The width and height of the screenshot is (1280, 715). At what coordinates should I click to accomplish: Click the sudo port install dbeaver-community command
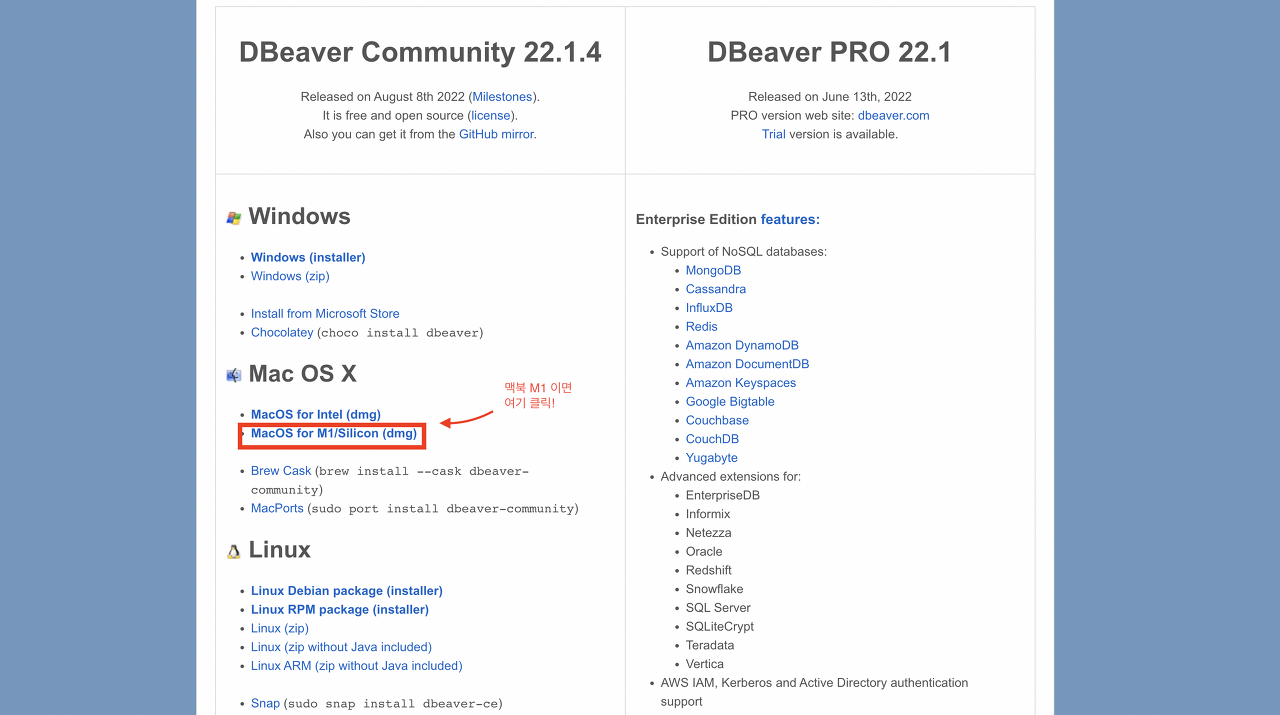443,509
